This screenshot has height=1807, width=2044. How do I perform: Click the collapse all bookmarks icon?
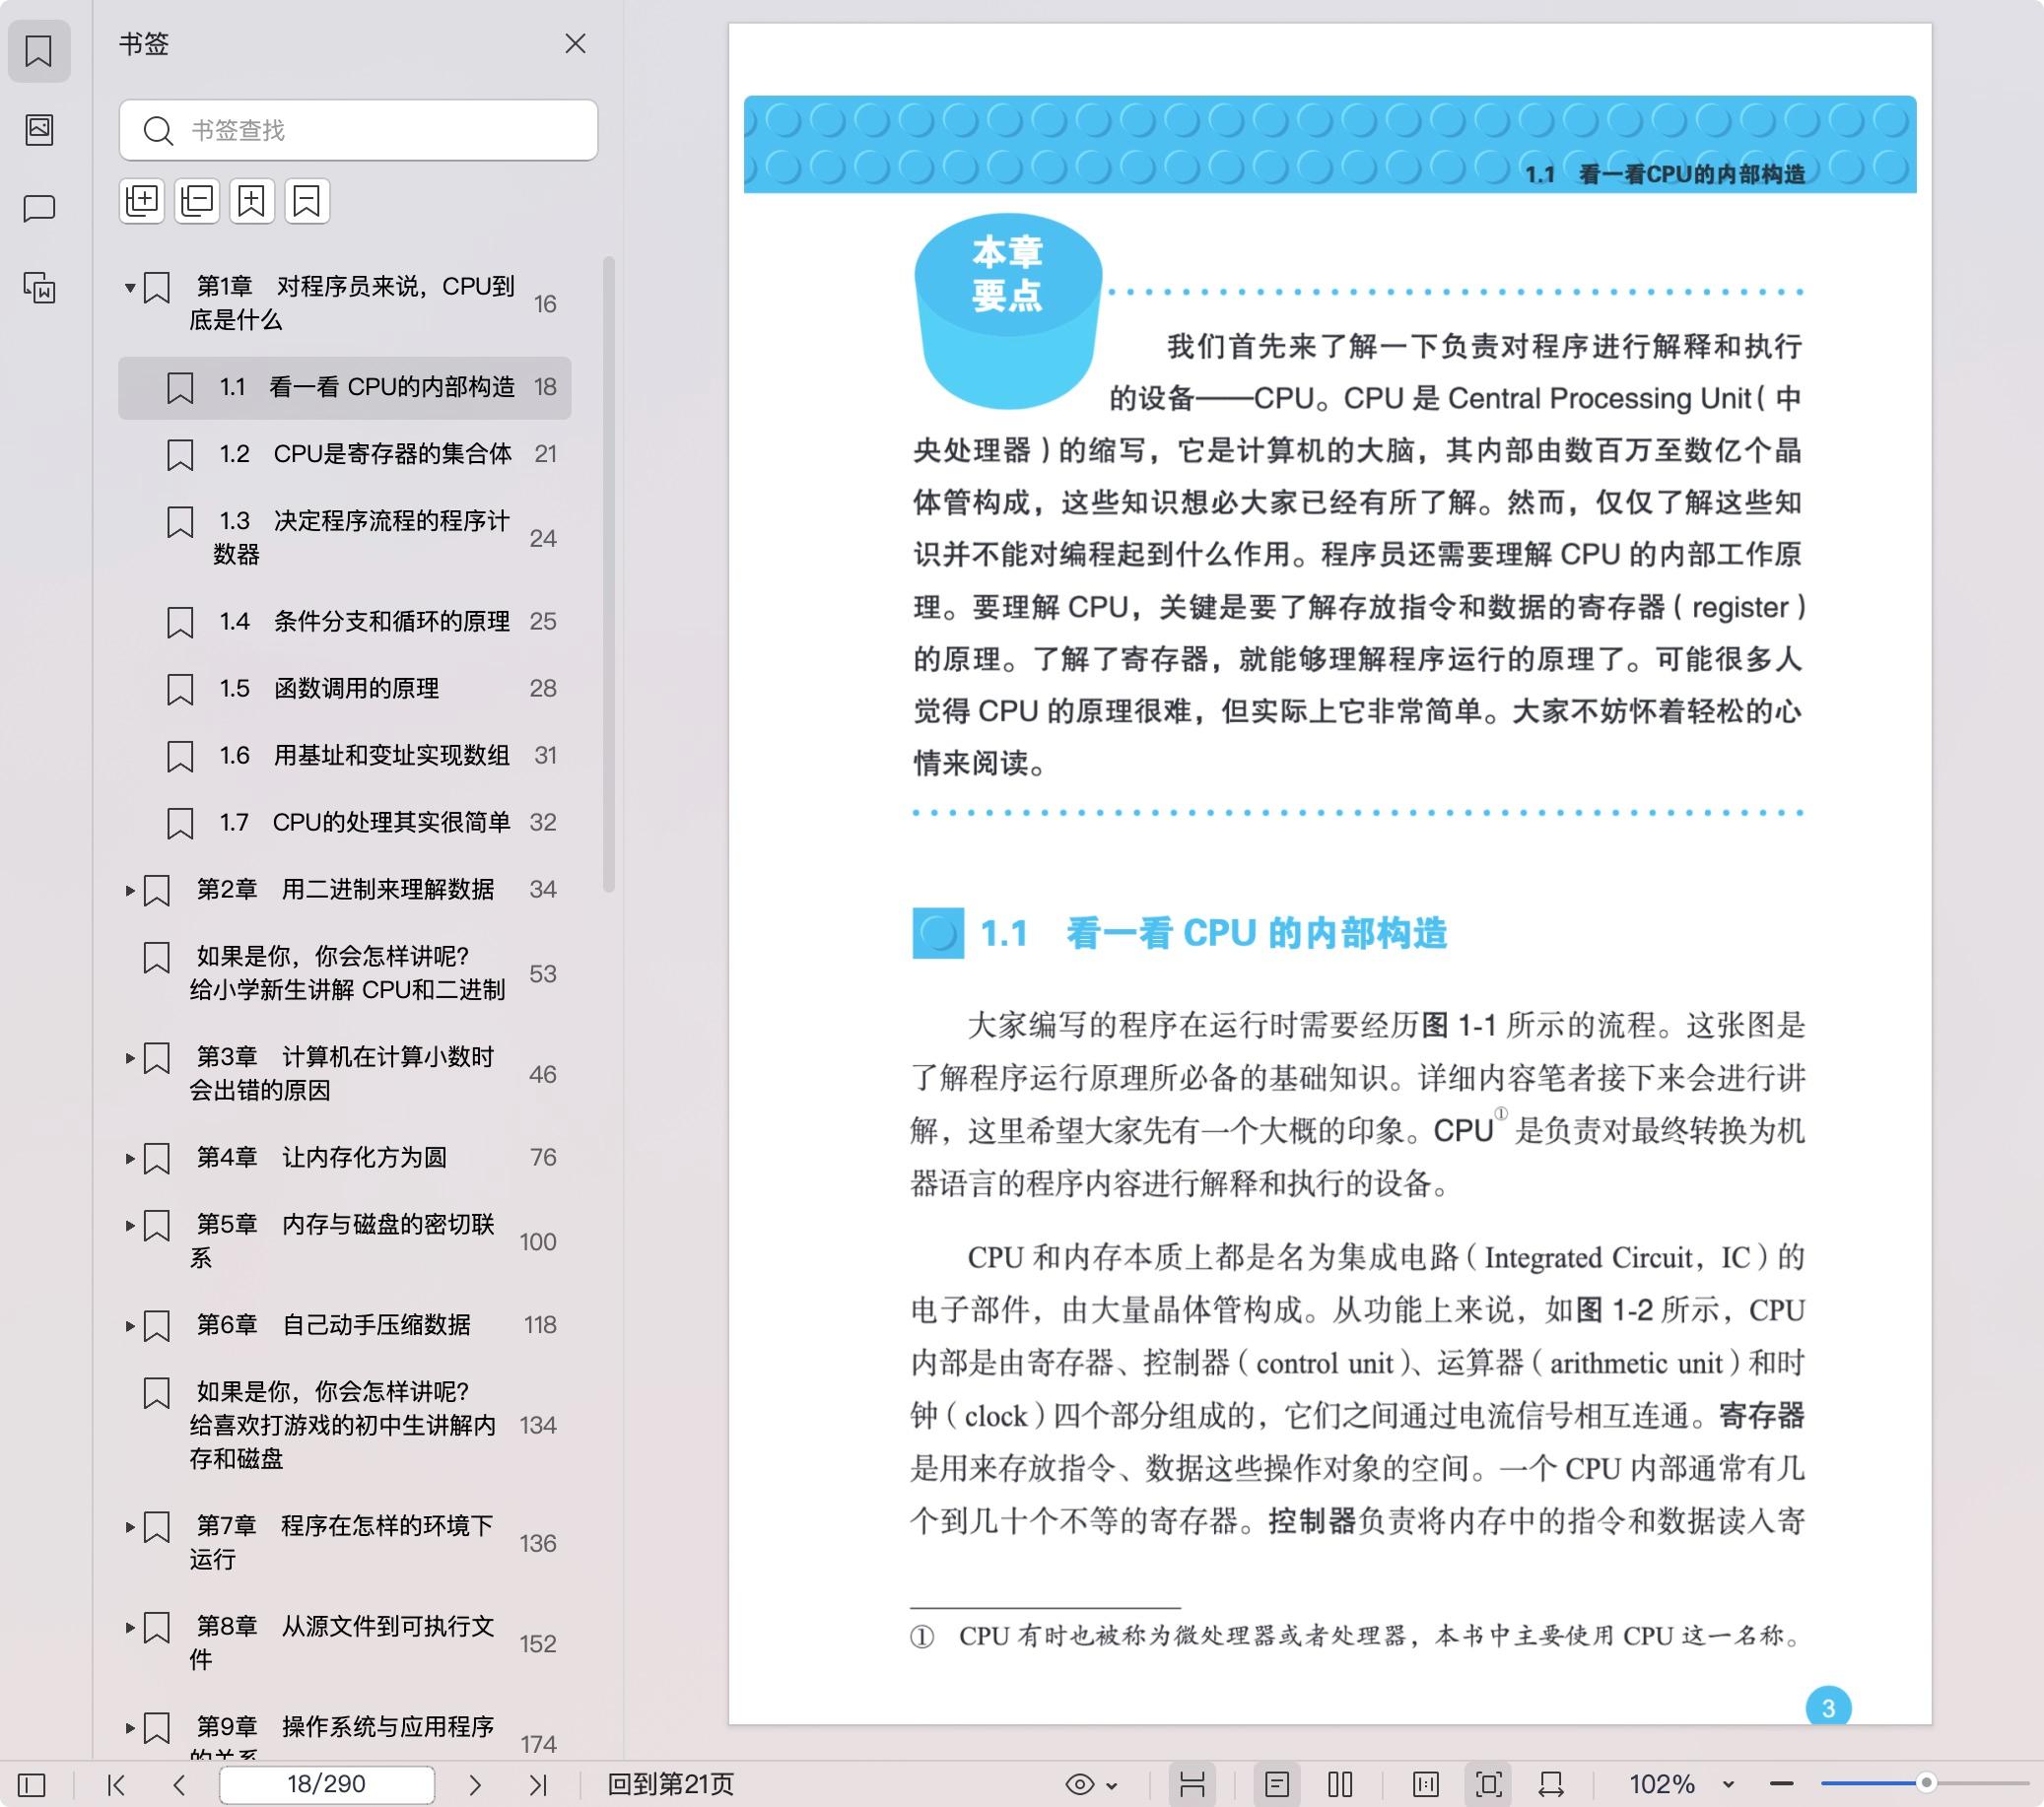pos(197,201)
